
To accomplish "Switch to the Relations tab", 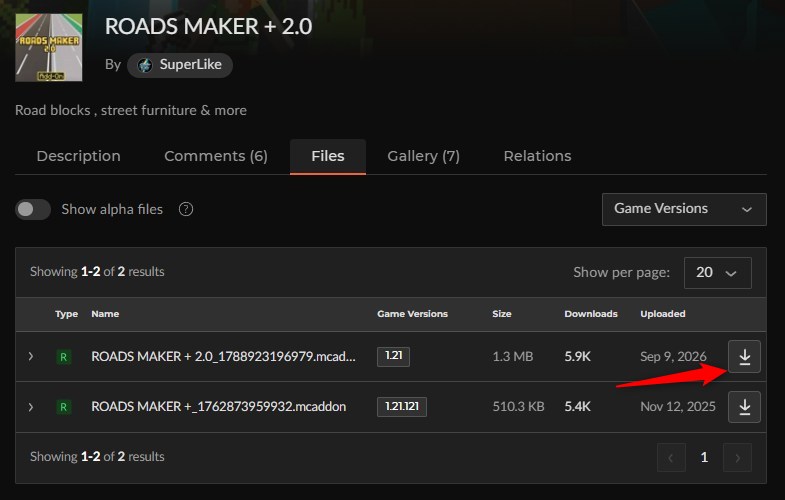I will coord(537,156).
